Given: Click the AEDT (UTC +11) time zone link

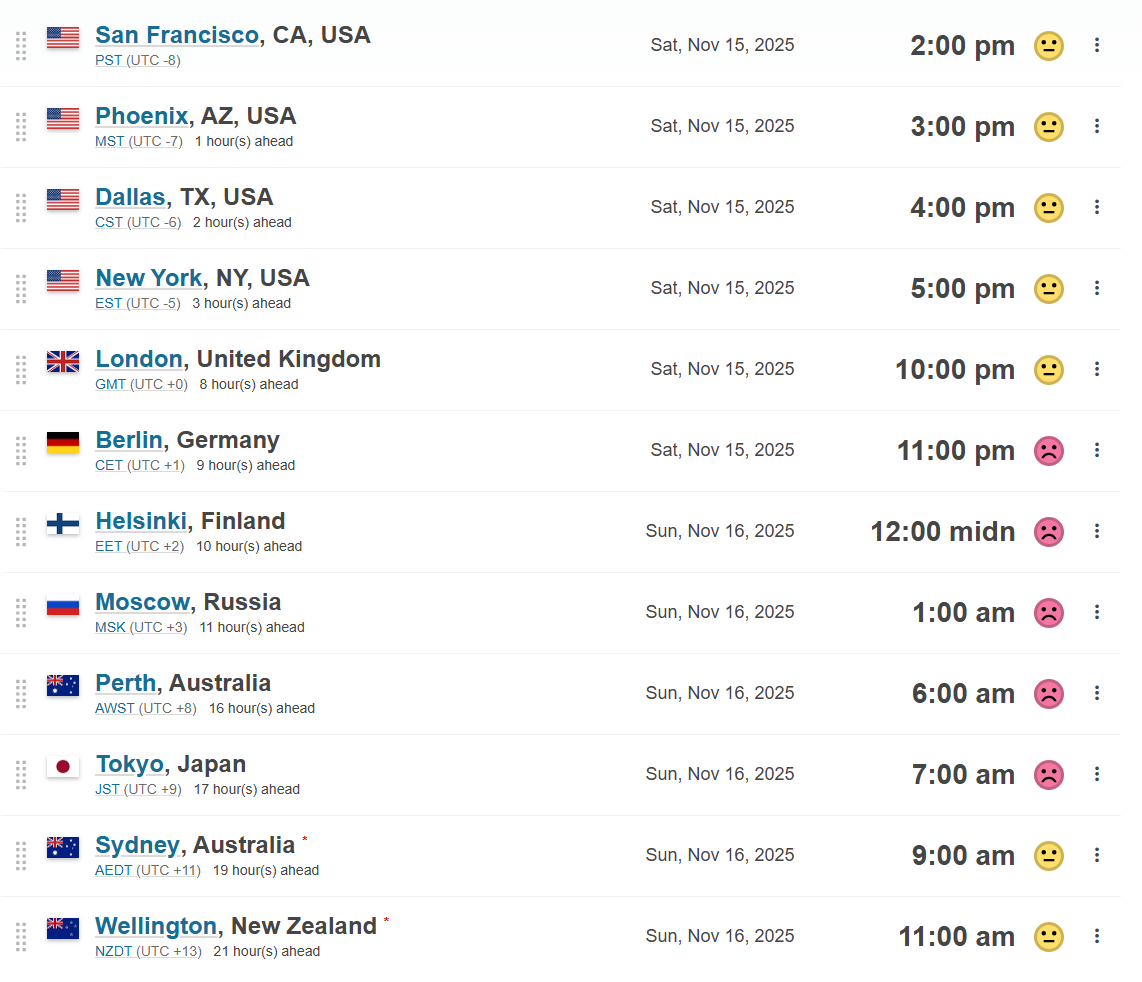Looking at the screenshot, I should pyautogui.click(x=148, y=870).
